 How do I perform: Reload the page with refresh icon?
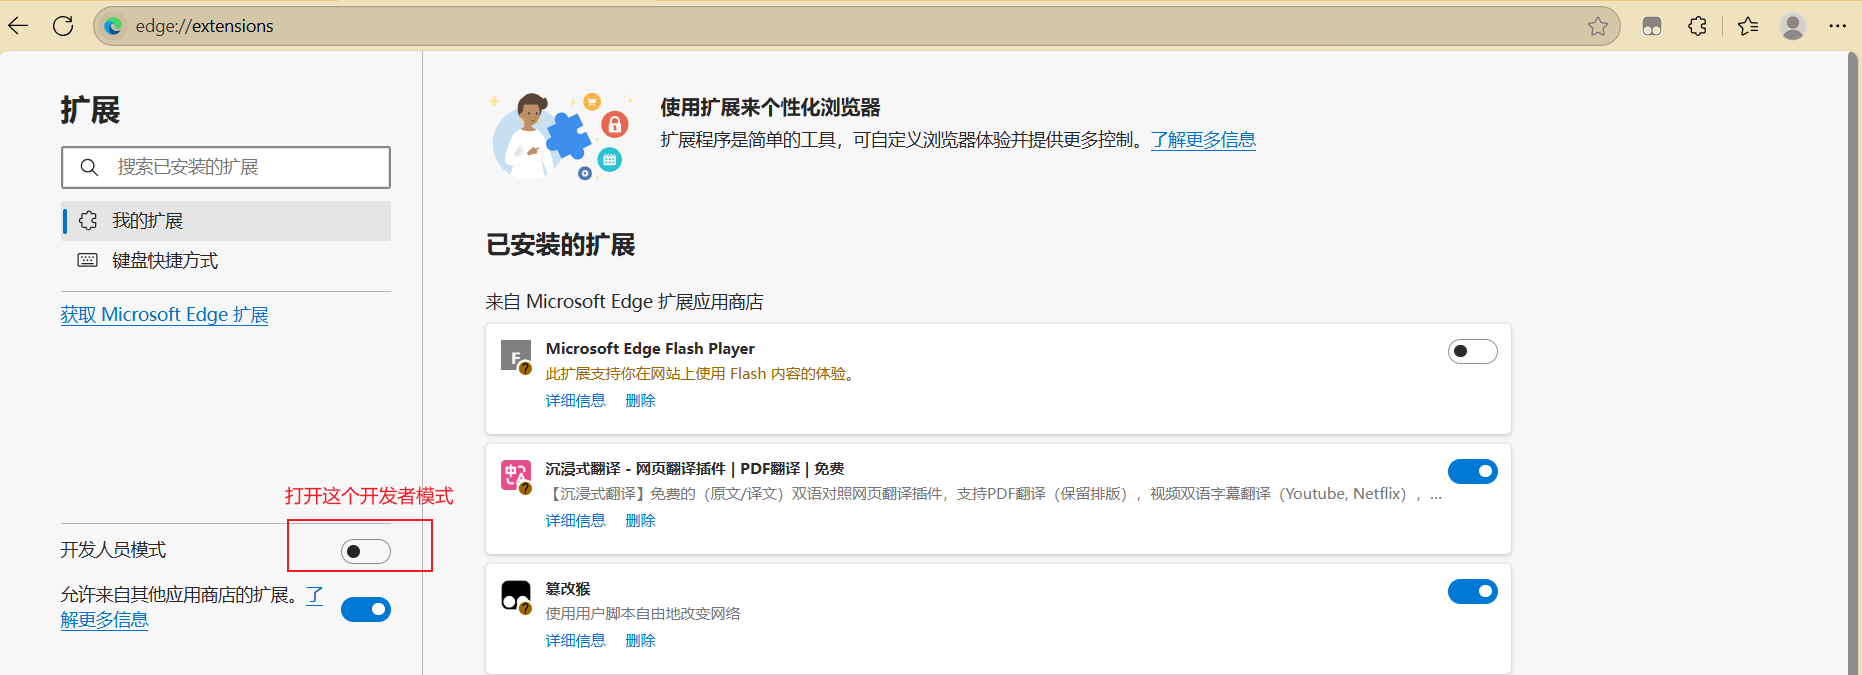click(x=63, y=26)
